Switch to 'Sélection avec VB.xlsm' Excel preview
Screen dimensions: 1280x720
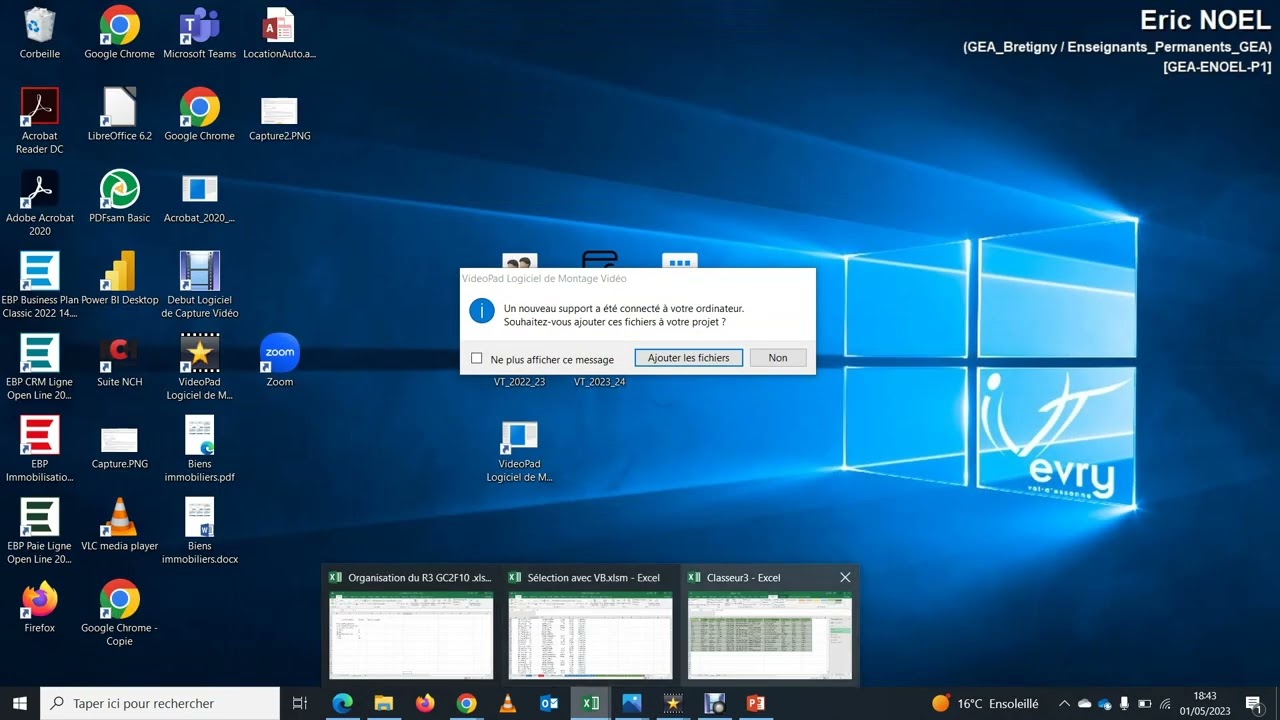(x=590, y=626)
